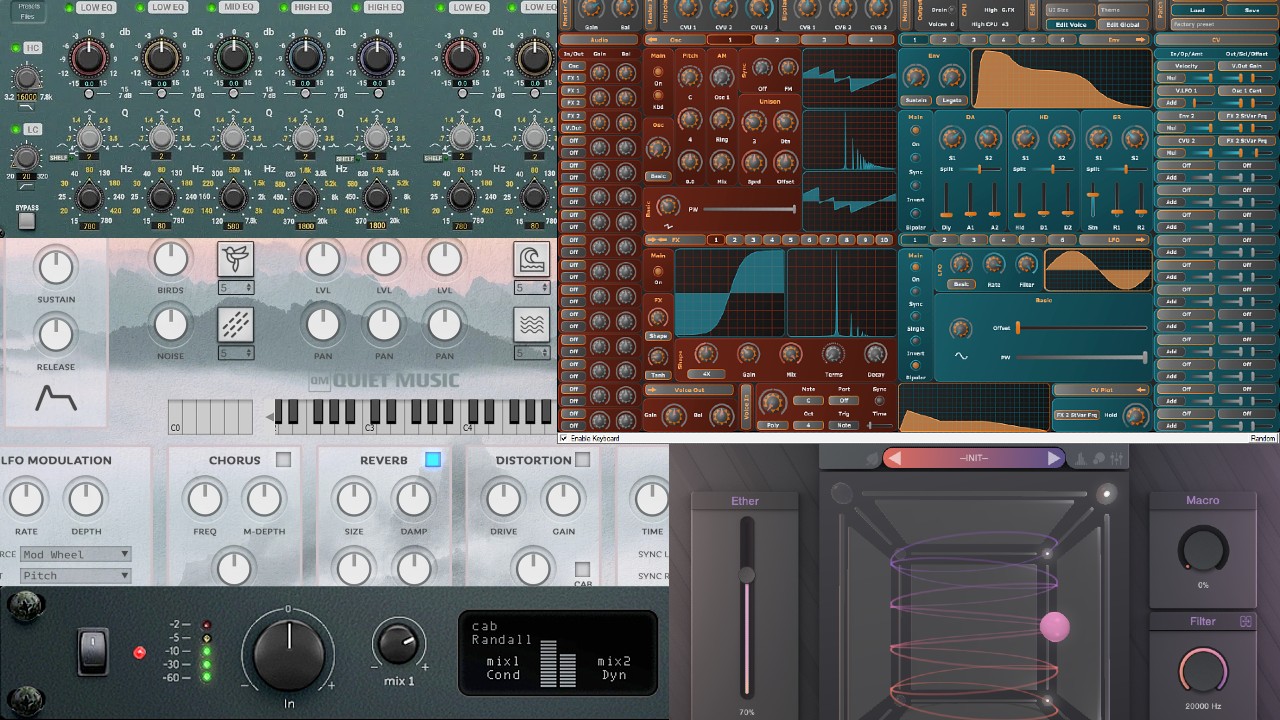Go to previous preset arrow beside -INIT-
This screenshot has width=1280, height=720.
point(895,458)
